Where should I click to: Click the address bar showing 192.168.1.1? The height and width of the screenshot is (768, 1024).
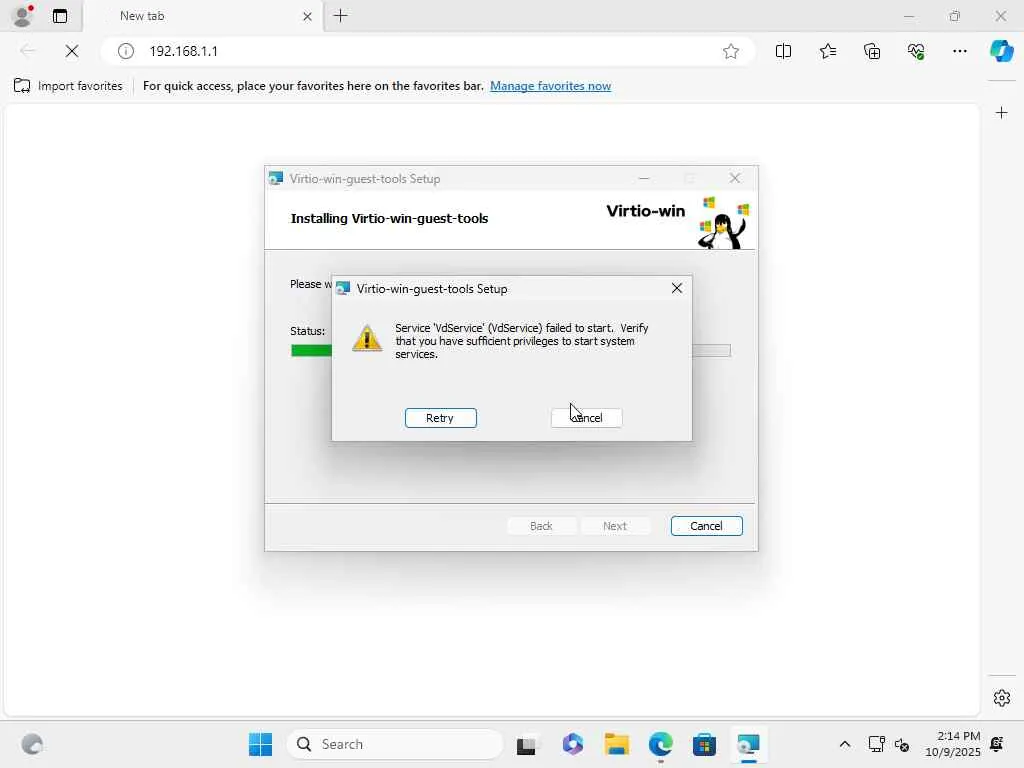pyautogui.click(x=428, y=51)
